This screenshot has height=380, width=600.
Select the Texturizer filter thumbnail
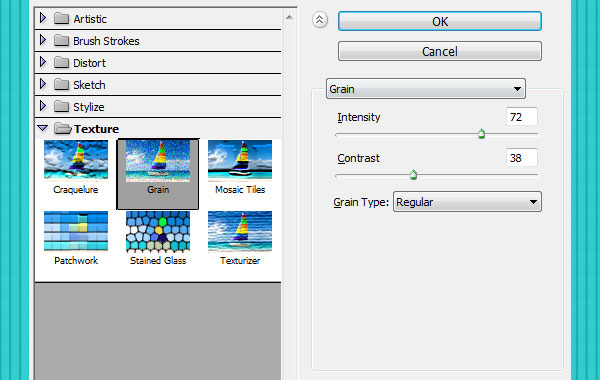(x=240, y=231)
